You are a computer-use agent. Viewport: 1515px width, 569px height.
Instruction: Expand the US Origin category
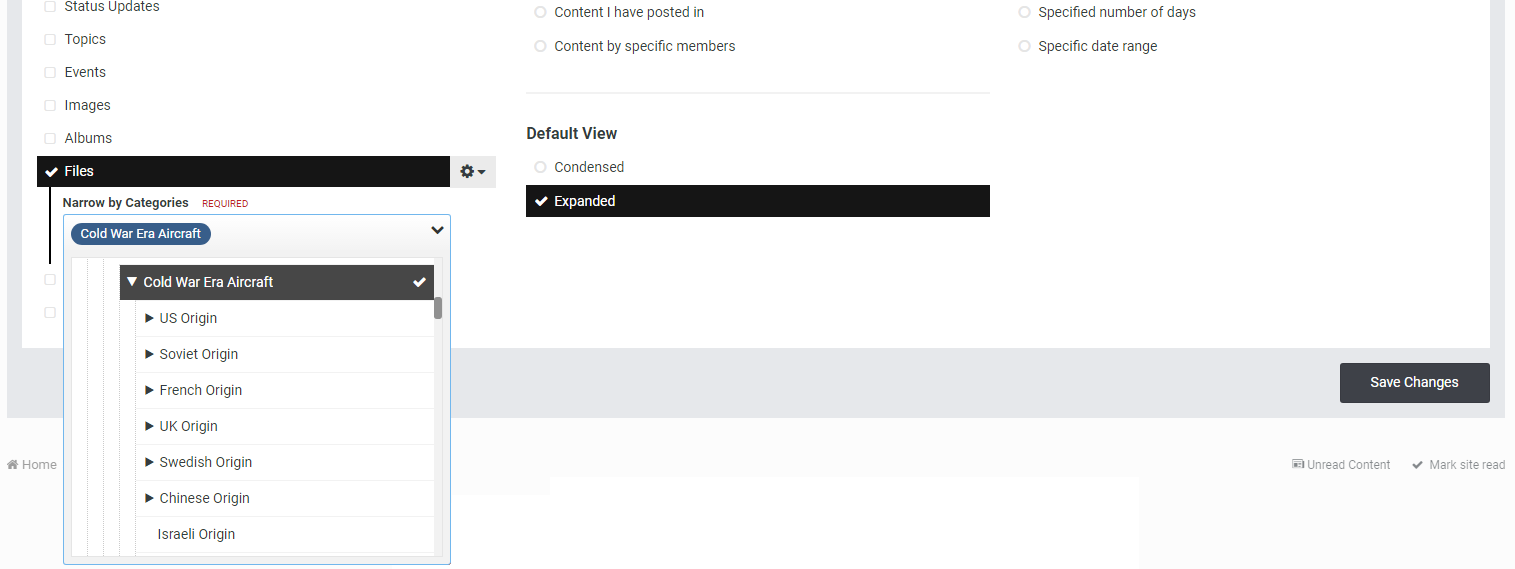149,318
